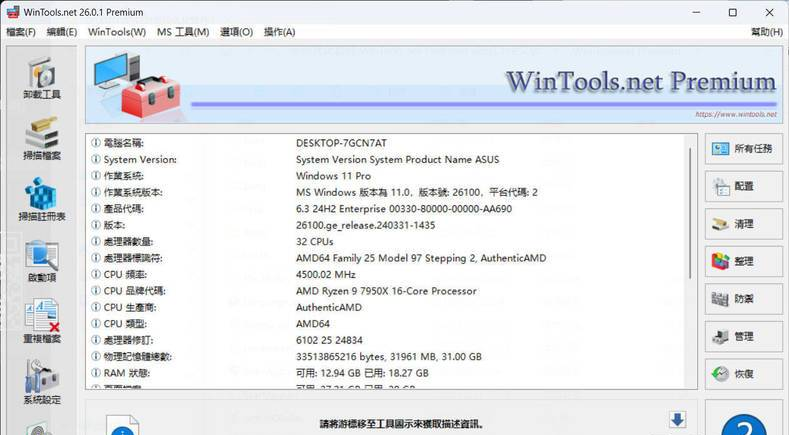Open the 卸載工具 uninstaller tool

41,78
